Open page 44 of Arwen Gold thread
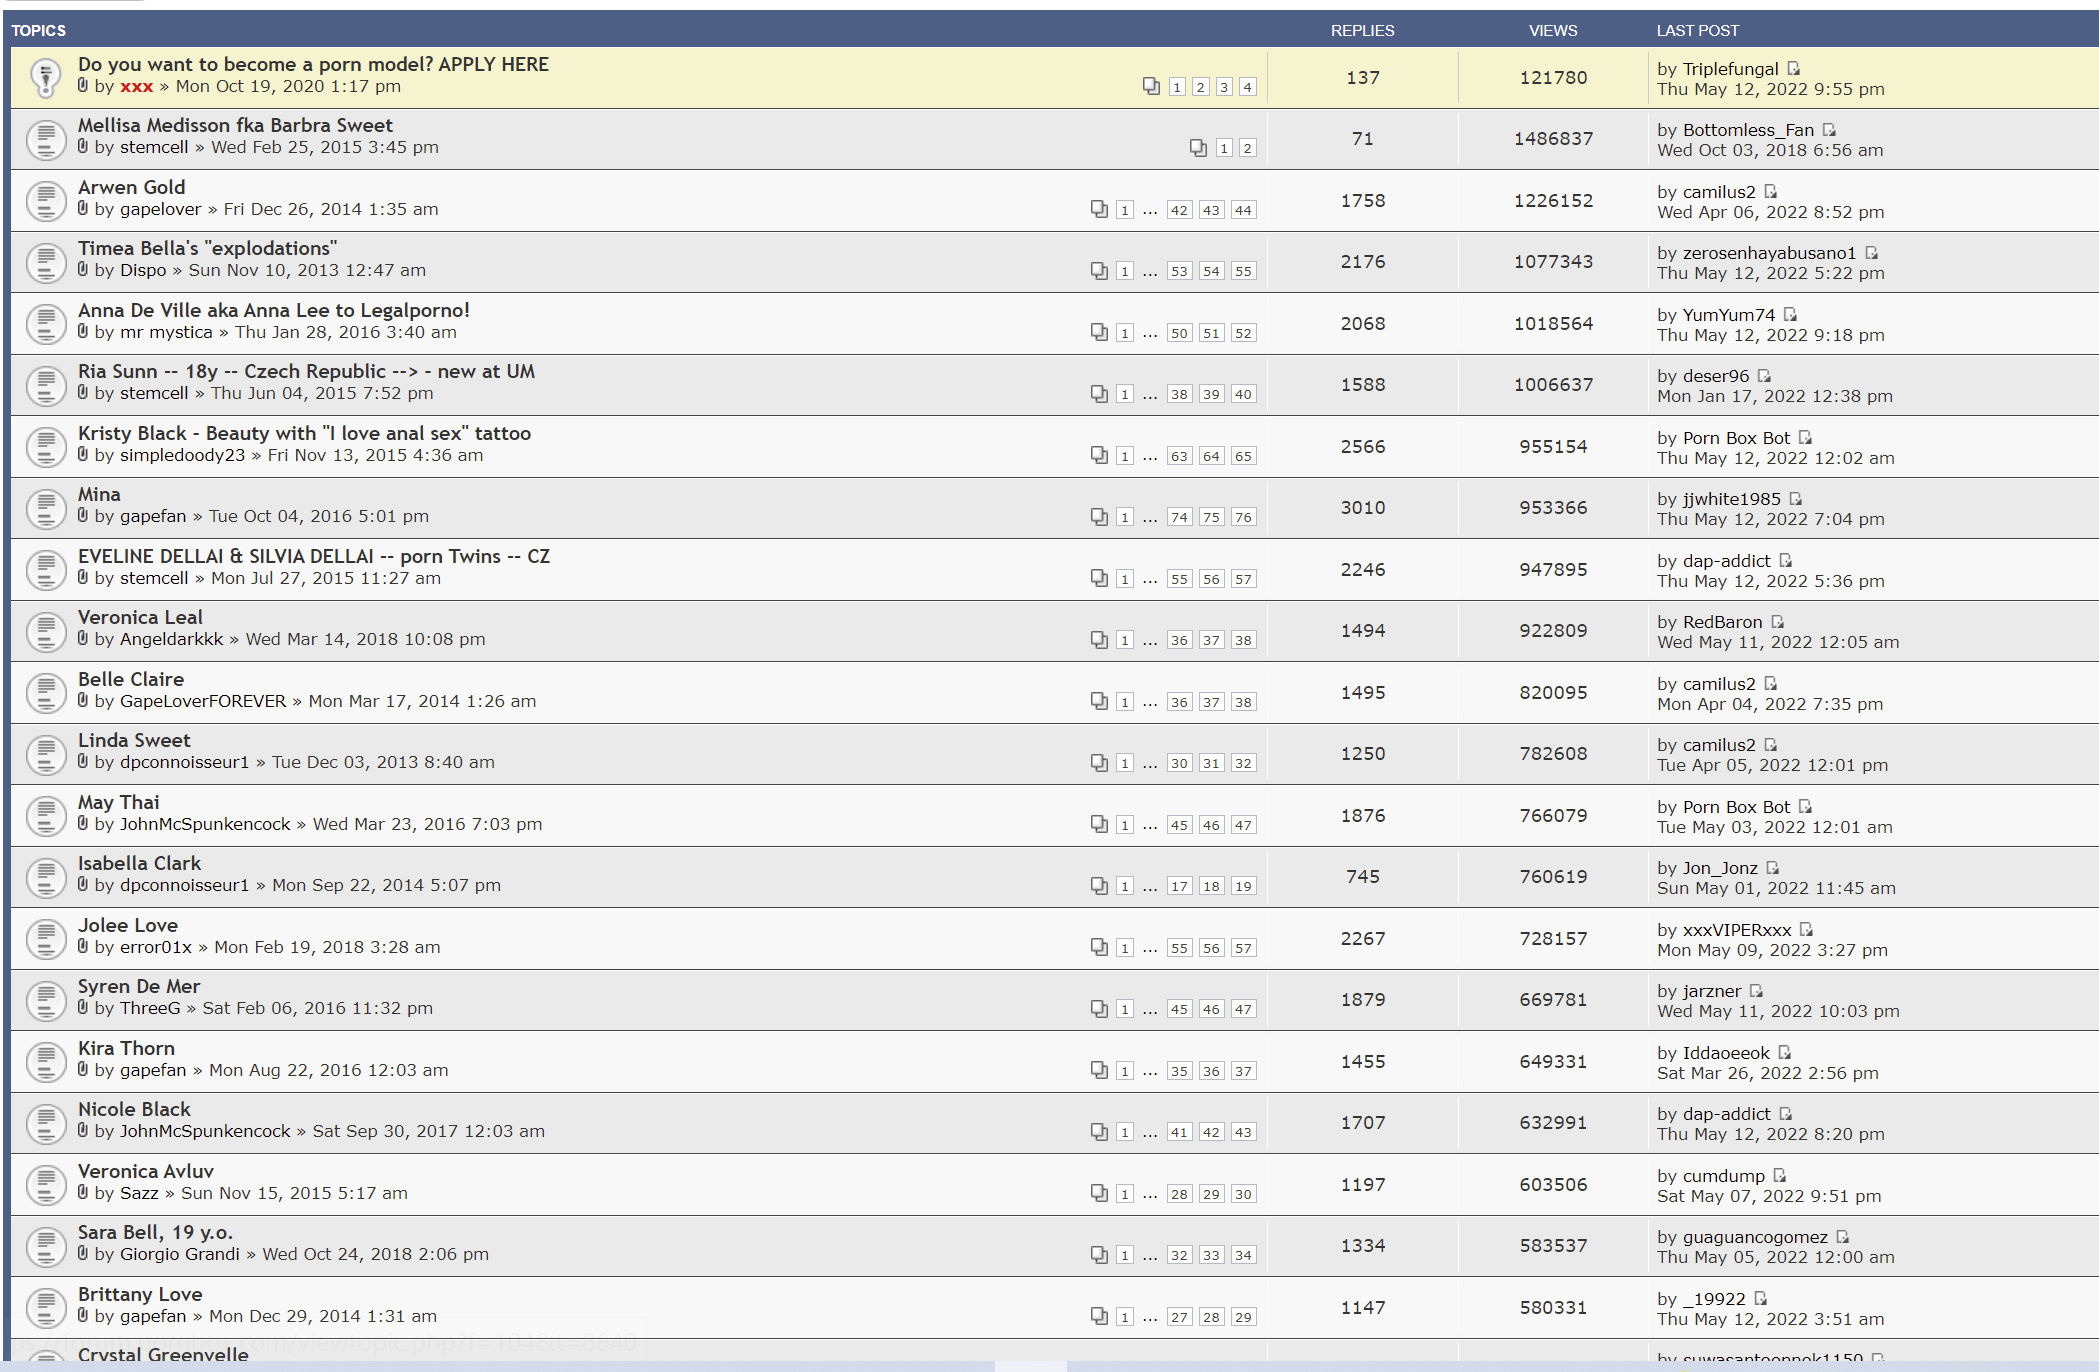 (x=1243, y=210)
